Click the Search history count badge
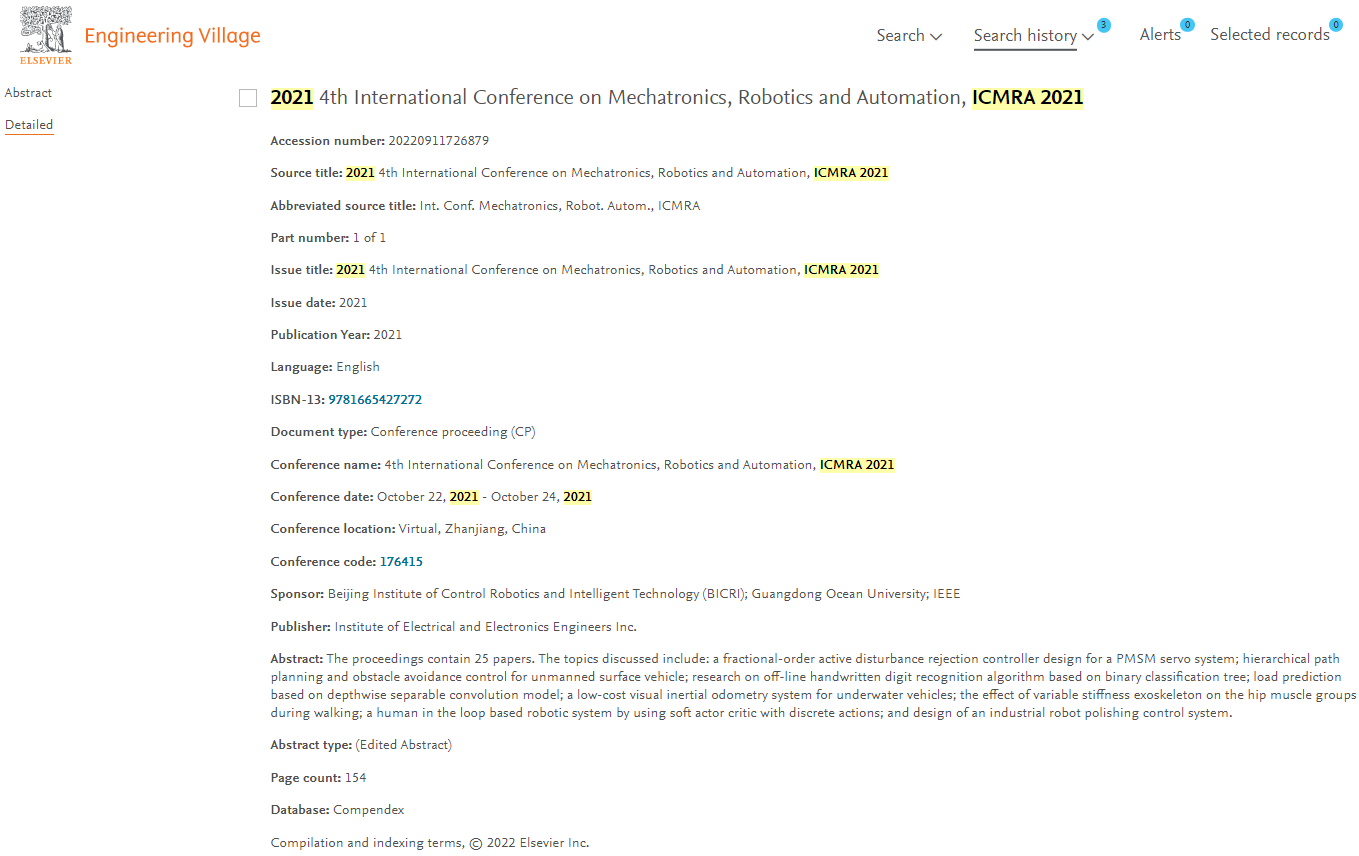Screen dimensions: 1359x856 [1103, 25]
